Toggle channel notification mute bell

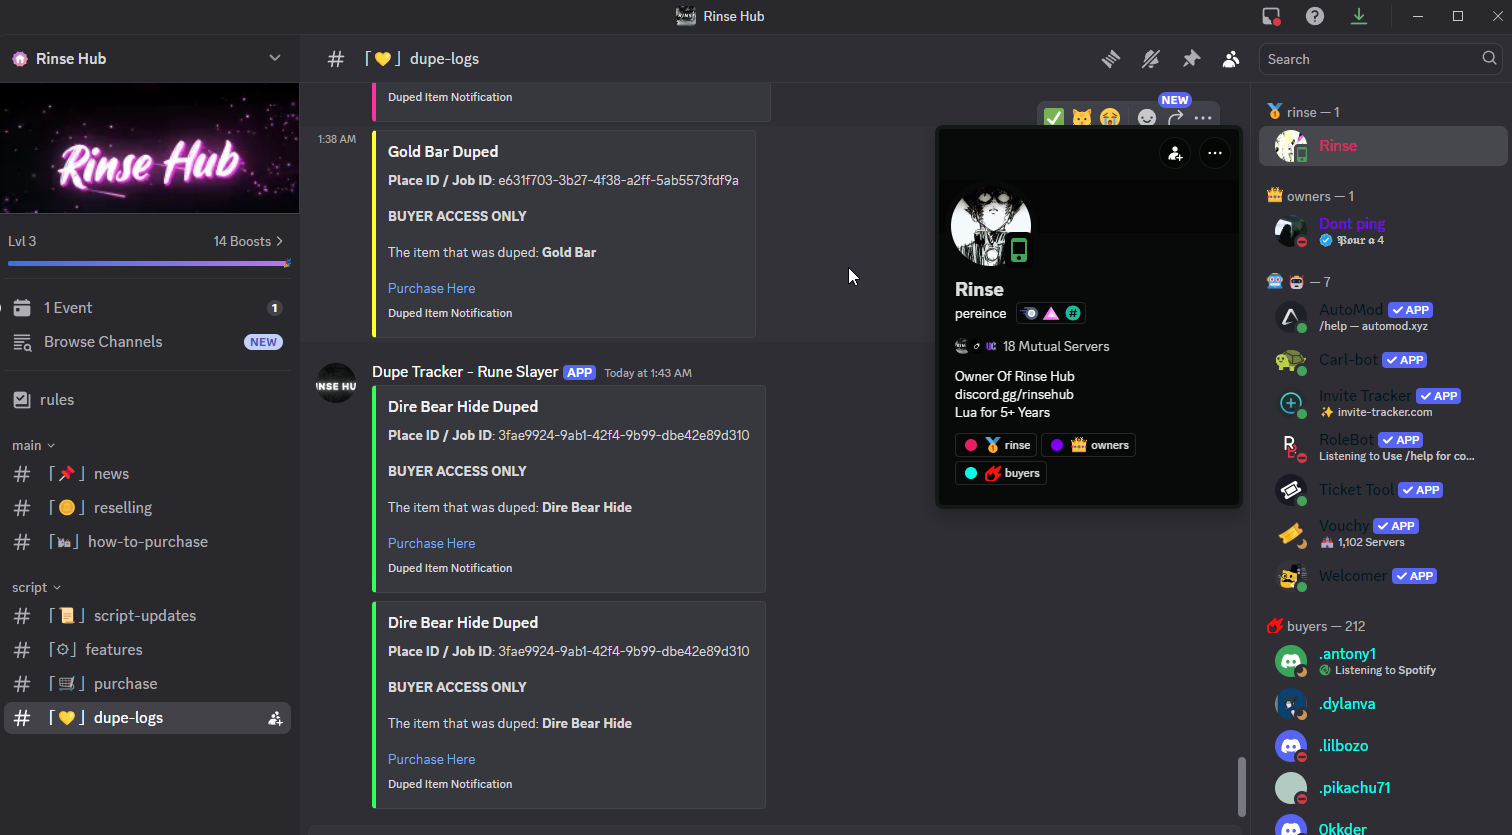coord(1151,59)
